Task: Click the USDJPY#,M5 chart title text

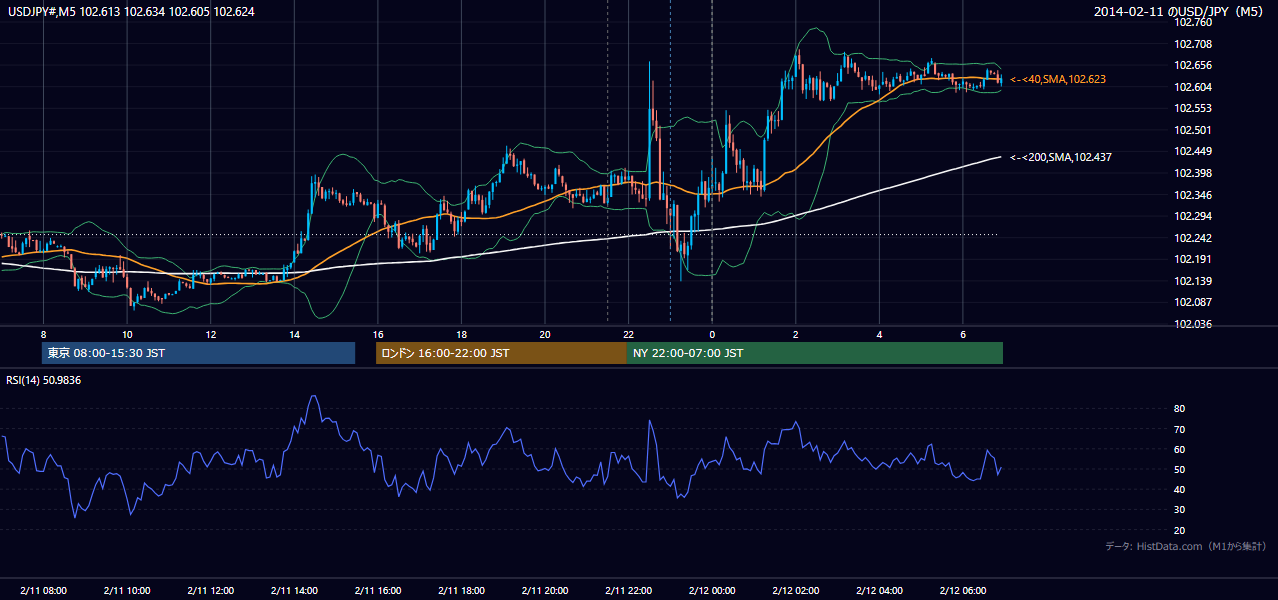Action: point(130,11)
